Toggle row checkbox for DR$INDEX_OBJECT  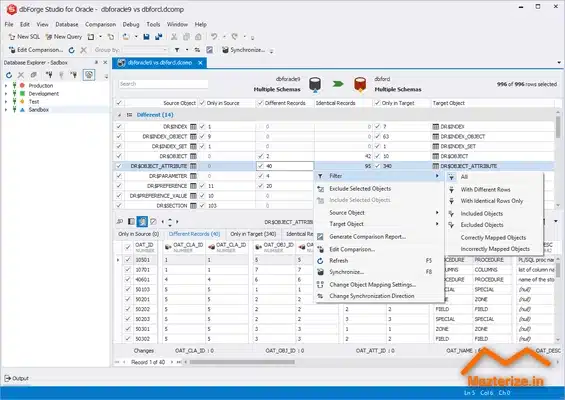point(119,137)
